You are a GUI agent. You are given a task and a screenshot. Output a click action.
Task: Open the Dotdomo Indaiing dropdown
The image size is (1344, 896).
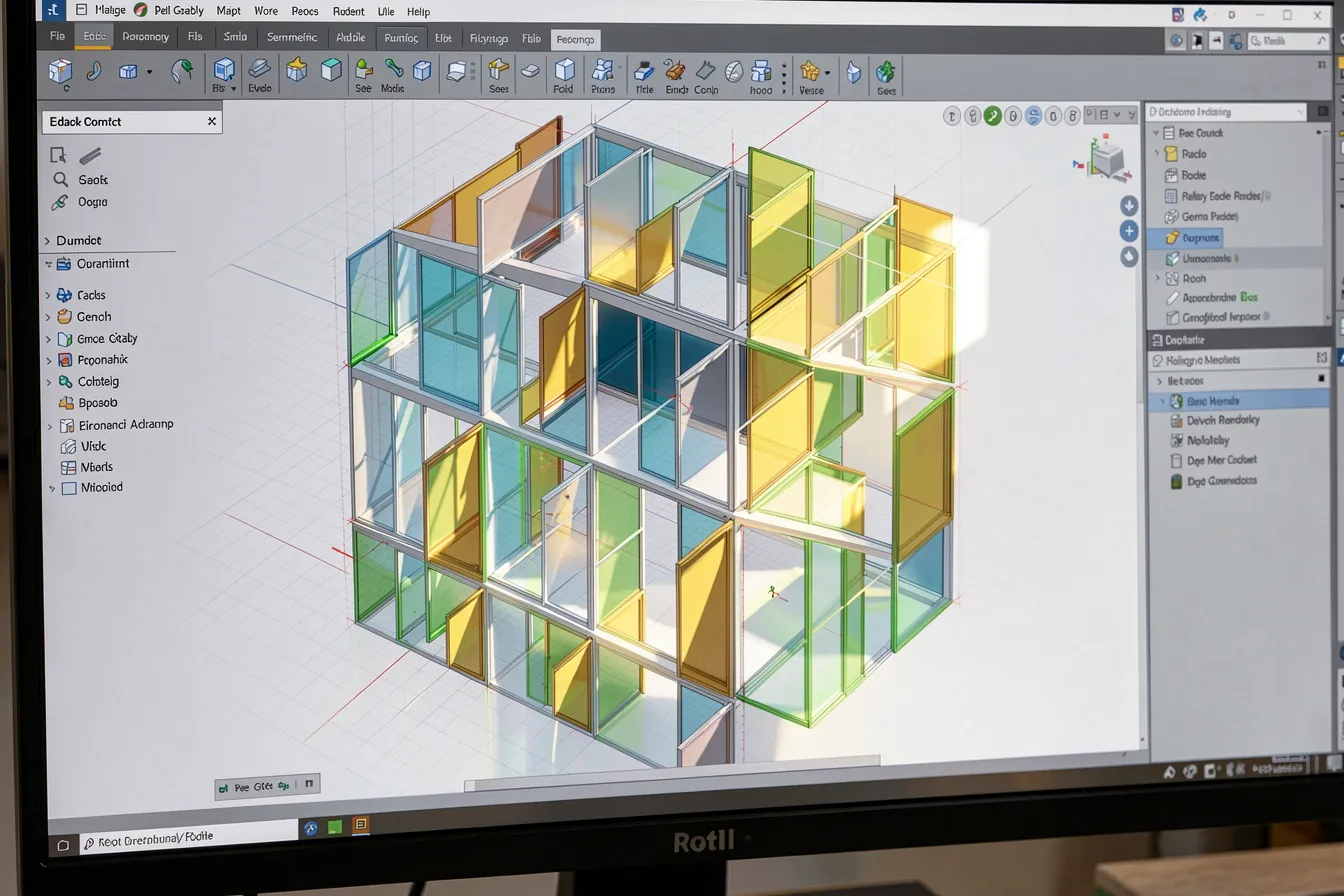[x=1225, y=112]
